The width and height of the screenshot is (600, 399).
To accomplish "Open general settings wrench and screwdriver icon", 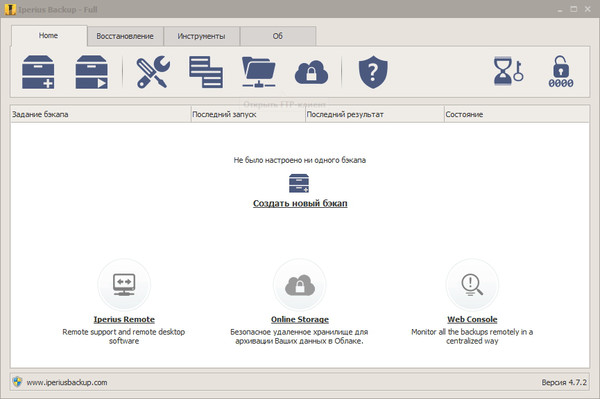I will (153, 72).
